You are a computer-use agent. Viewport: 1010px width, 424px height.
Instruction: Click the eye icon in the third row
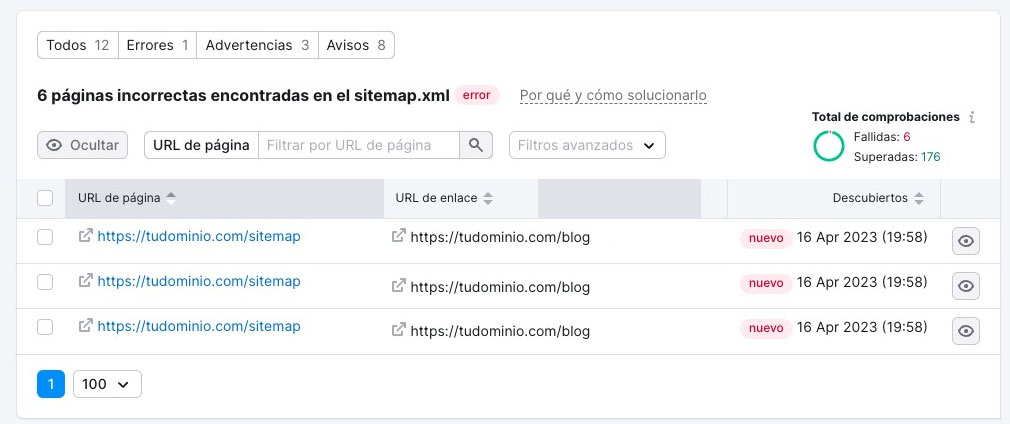pos(966,331)
